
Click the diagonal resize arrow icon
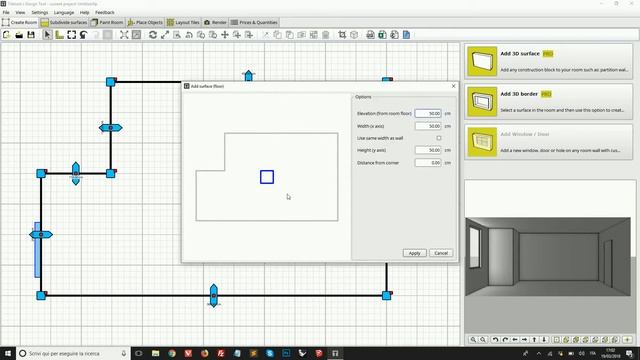165,35
